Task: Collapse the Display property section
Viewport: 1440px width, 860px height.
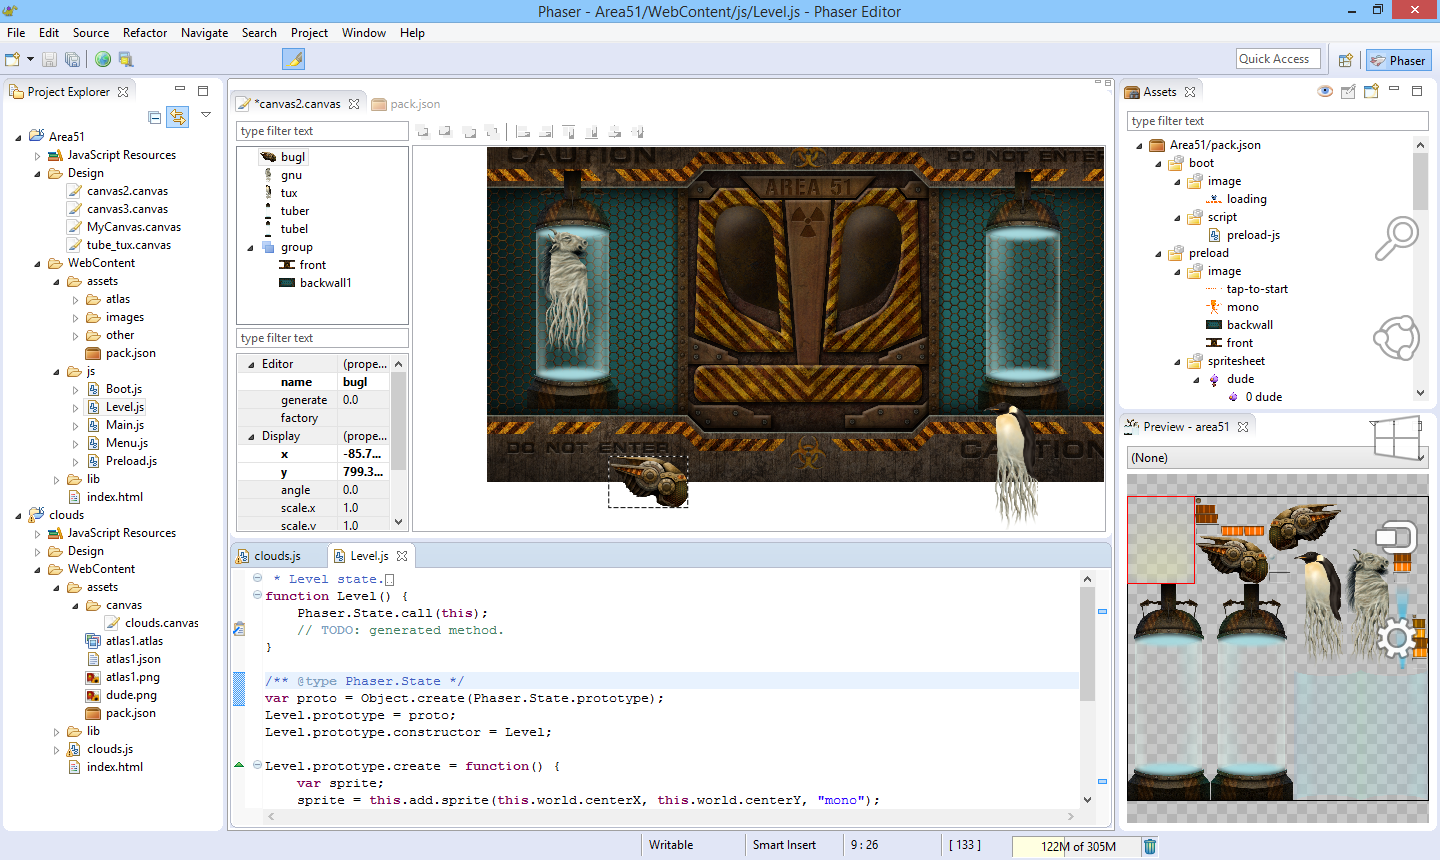Action: tap(251, 436)
